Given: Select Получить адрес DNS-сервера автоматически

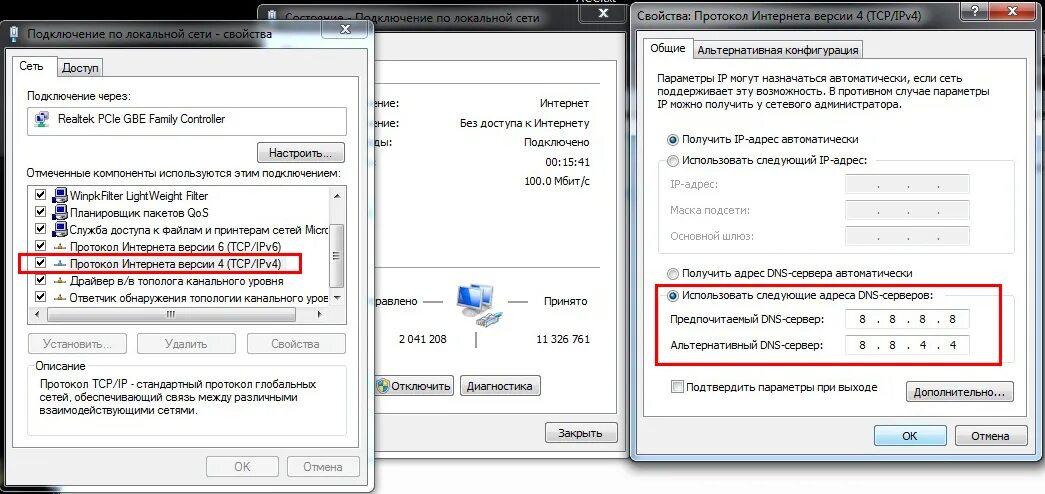Looking at the screenshot, I should [673, 273].
